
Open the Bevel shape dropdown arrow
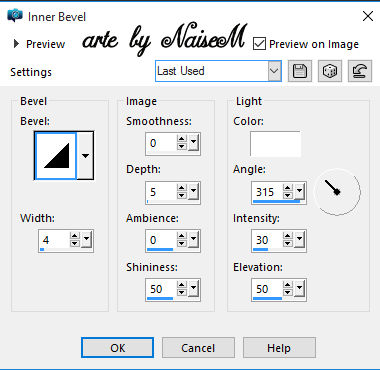click(85, 156)
